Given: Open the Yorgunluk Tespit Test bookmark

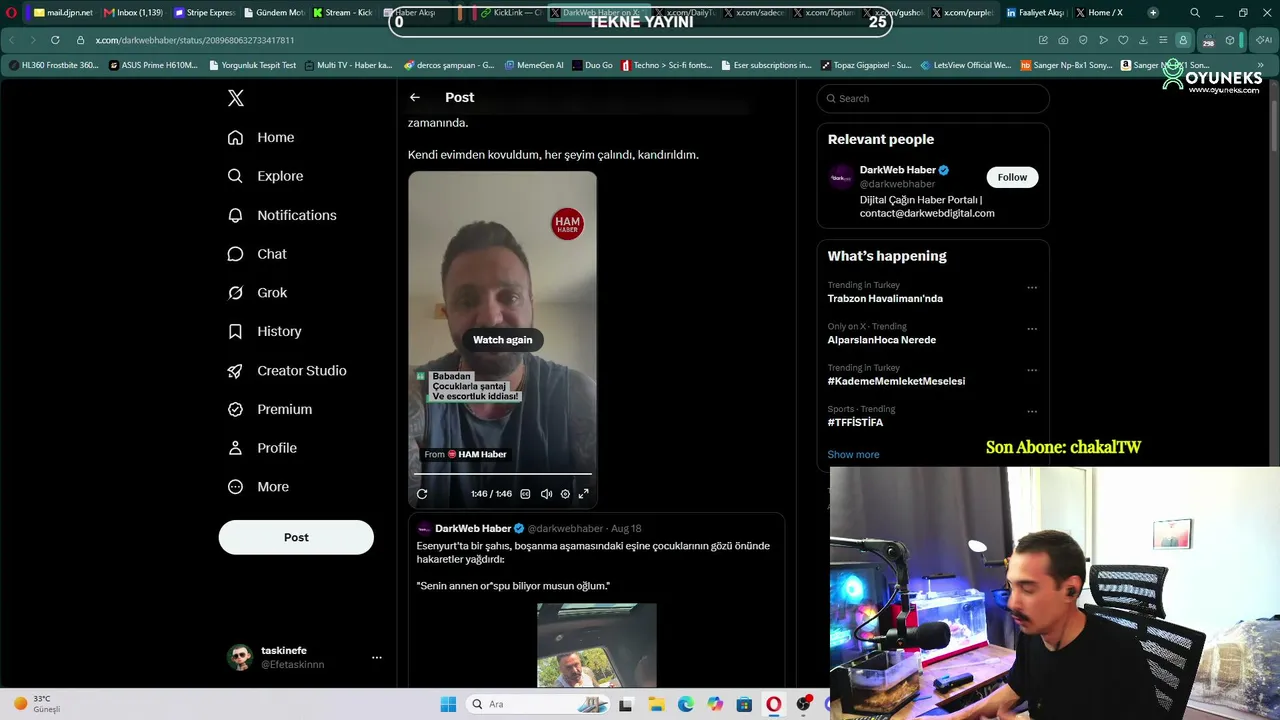Looking at the screenshot, I should [253, 65].
